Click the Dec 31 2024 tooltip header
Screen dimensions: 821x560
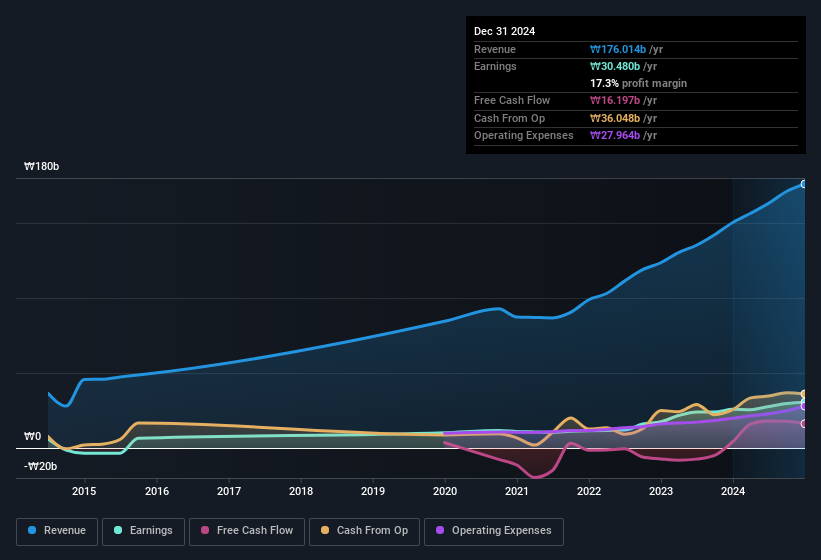(x=504, y=31)
